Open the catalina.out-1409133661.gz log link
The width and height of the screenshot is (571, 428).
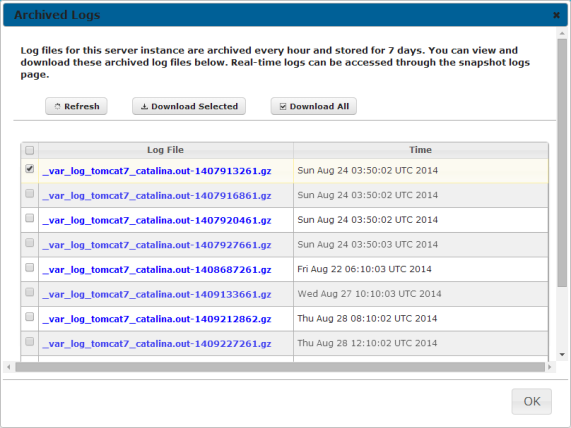coord(157,294)
